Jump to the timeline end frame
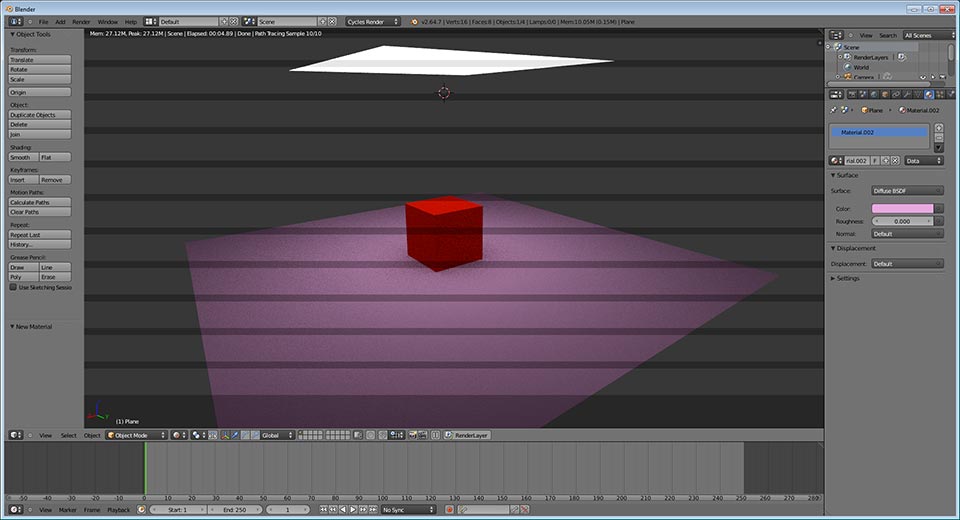 (373, 510)
